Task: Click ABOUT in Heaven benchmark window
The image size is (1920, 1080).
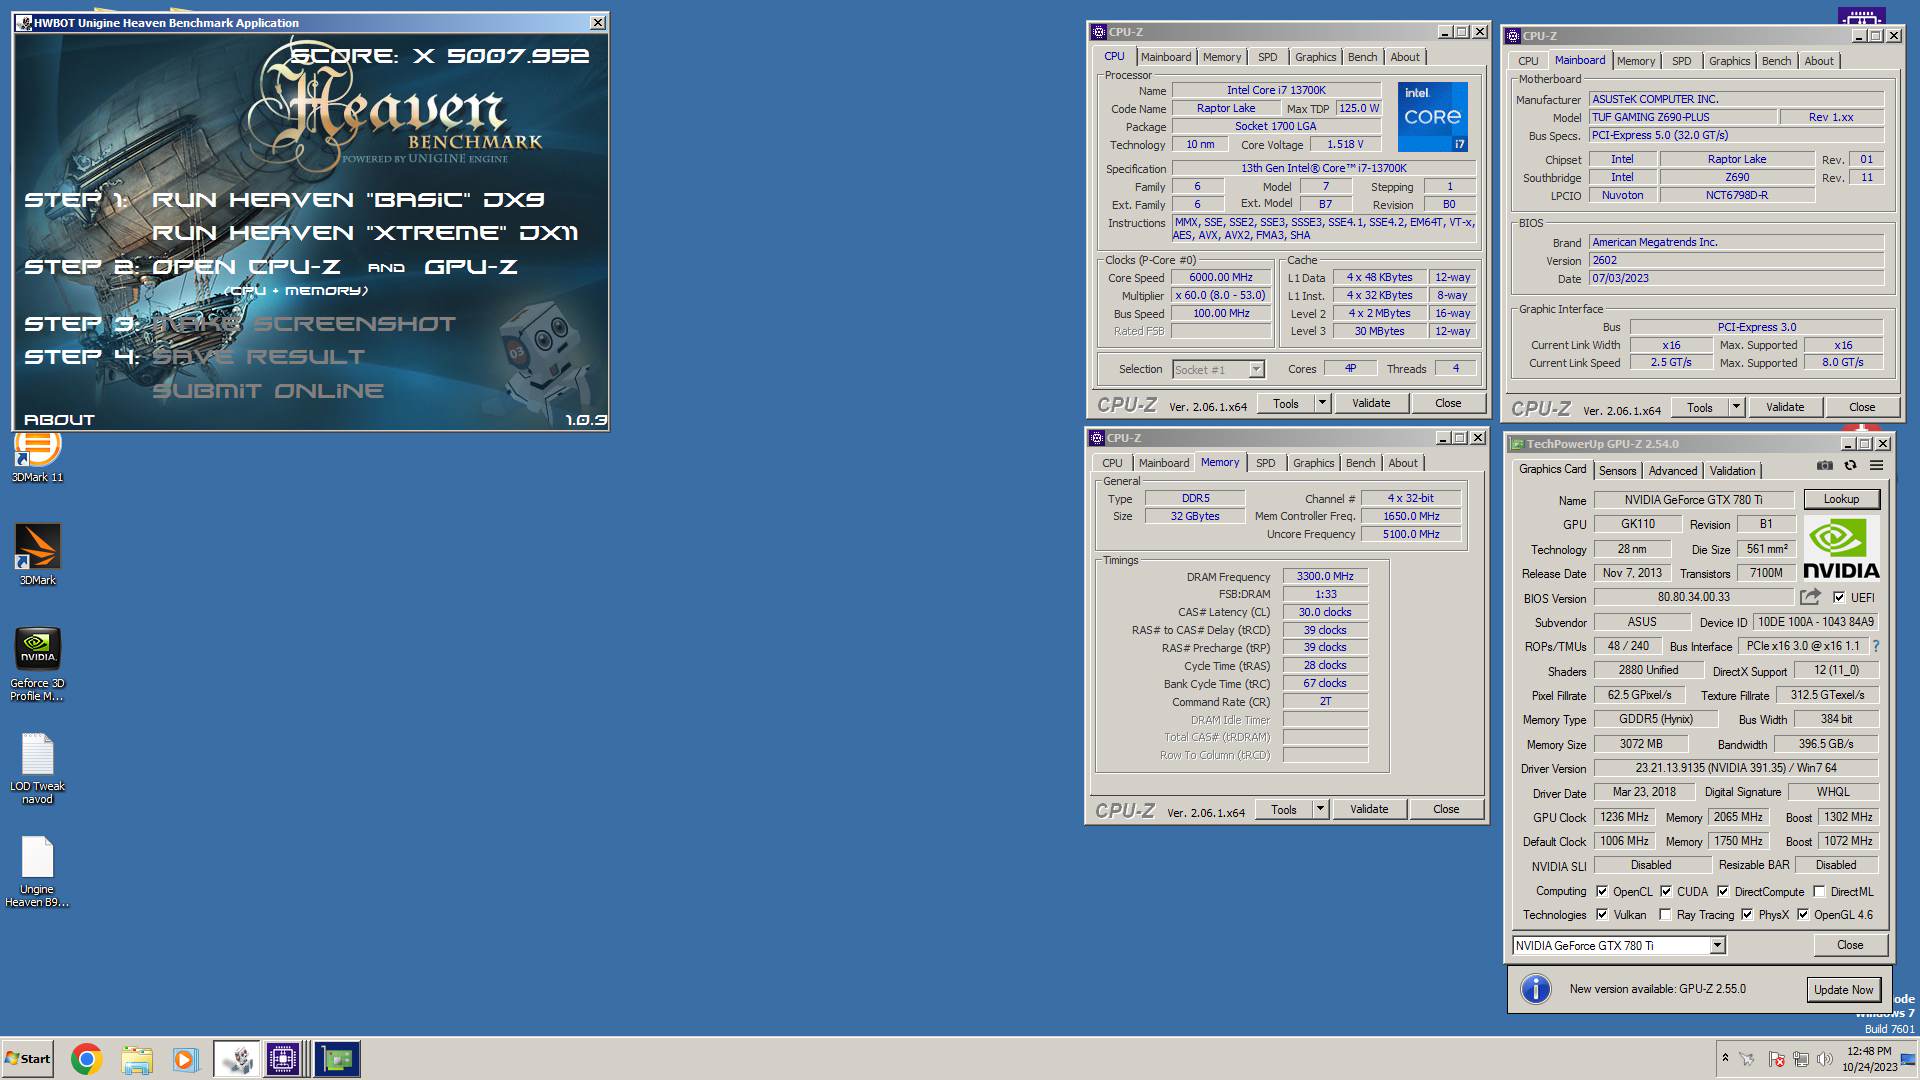Action: (59, 420)
